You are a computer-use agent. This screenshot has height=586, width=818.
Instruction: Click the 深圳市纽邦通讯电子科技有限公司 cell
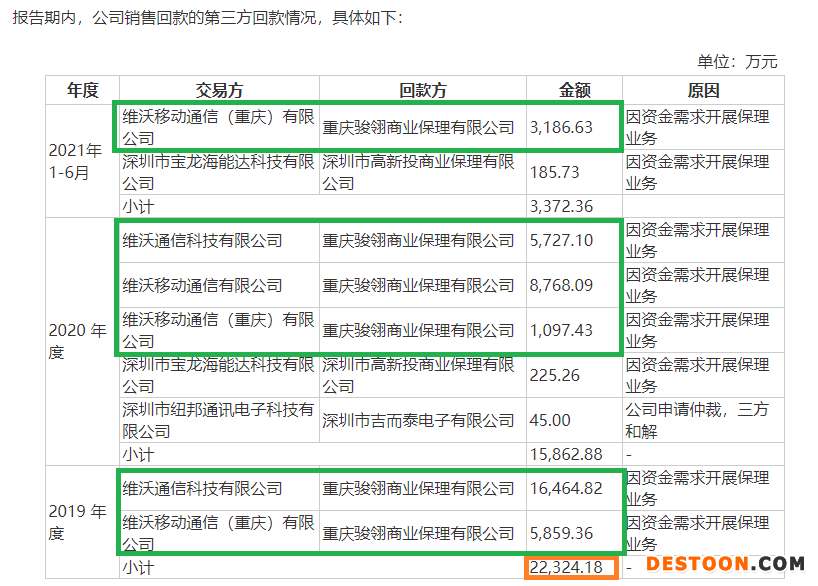coord(218,420)
